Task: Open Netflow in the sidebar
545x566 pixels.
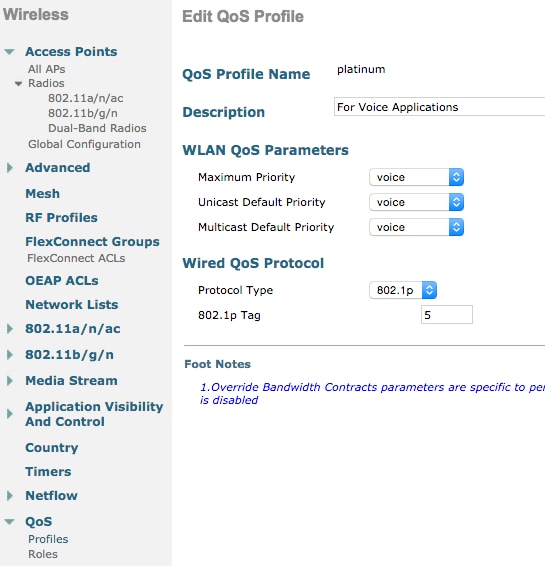Action: click(x=51, y=496)
